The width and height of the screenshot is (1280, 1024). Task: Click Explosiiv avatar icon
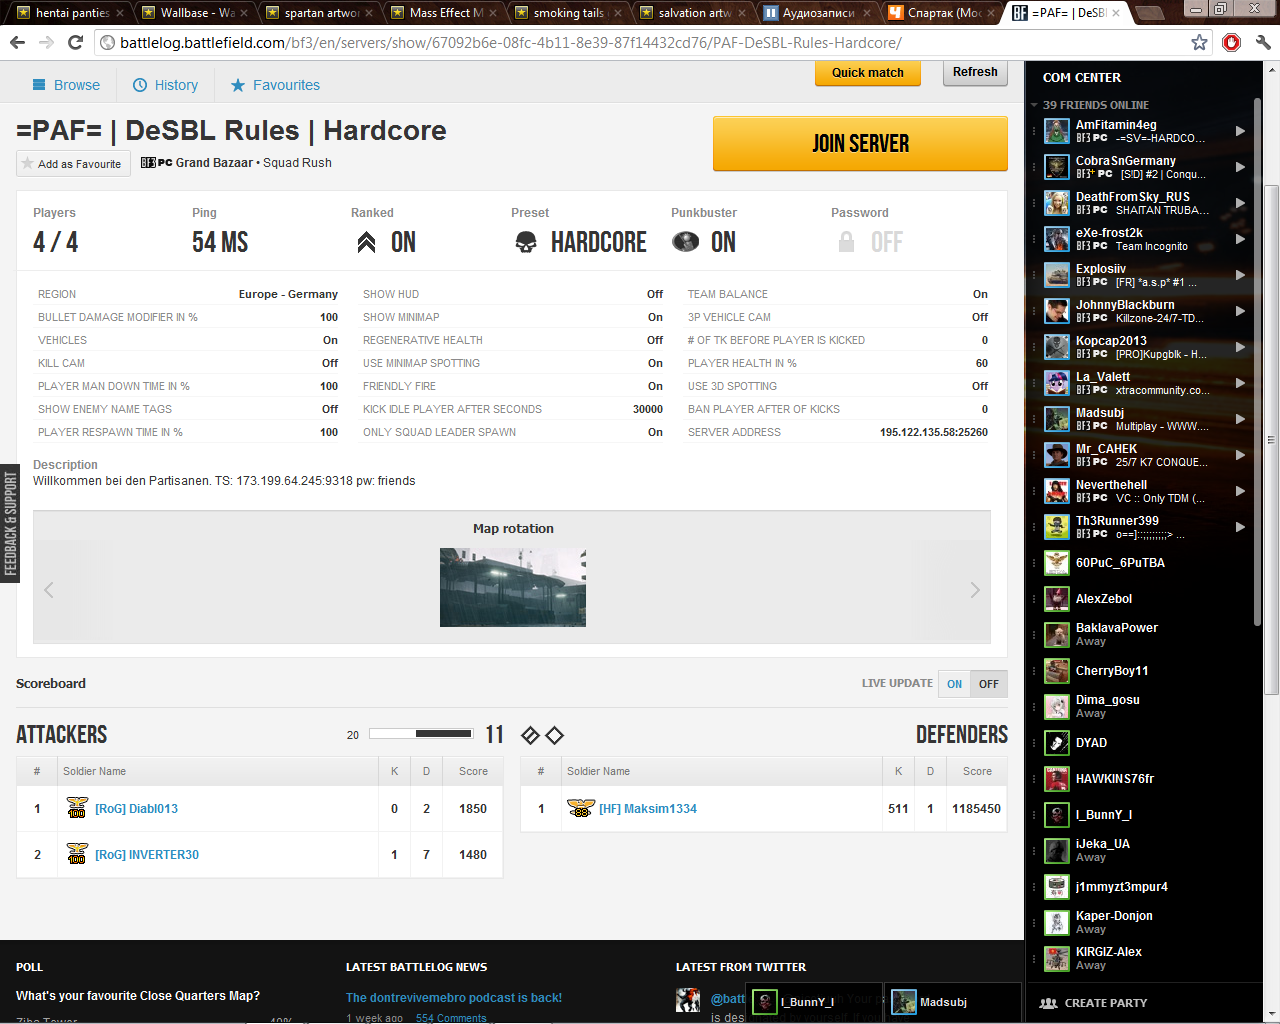click(x=1057, y=275)
